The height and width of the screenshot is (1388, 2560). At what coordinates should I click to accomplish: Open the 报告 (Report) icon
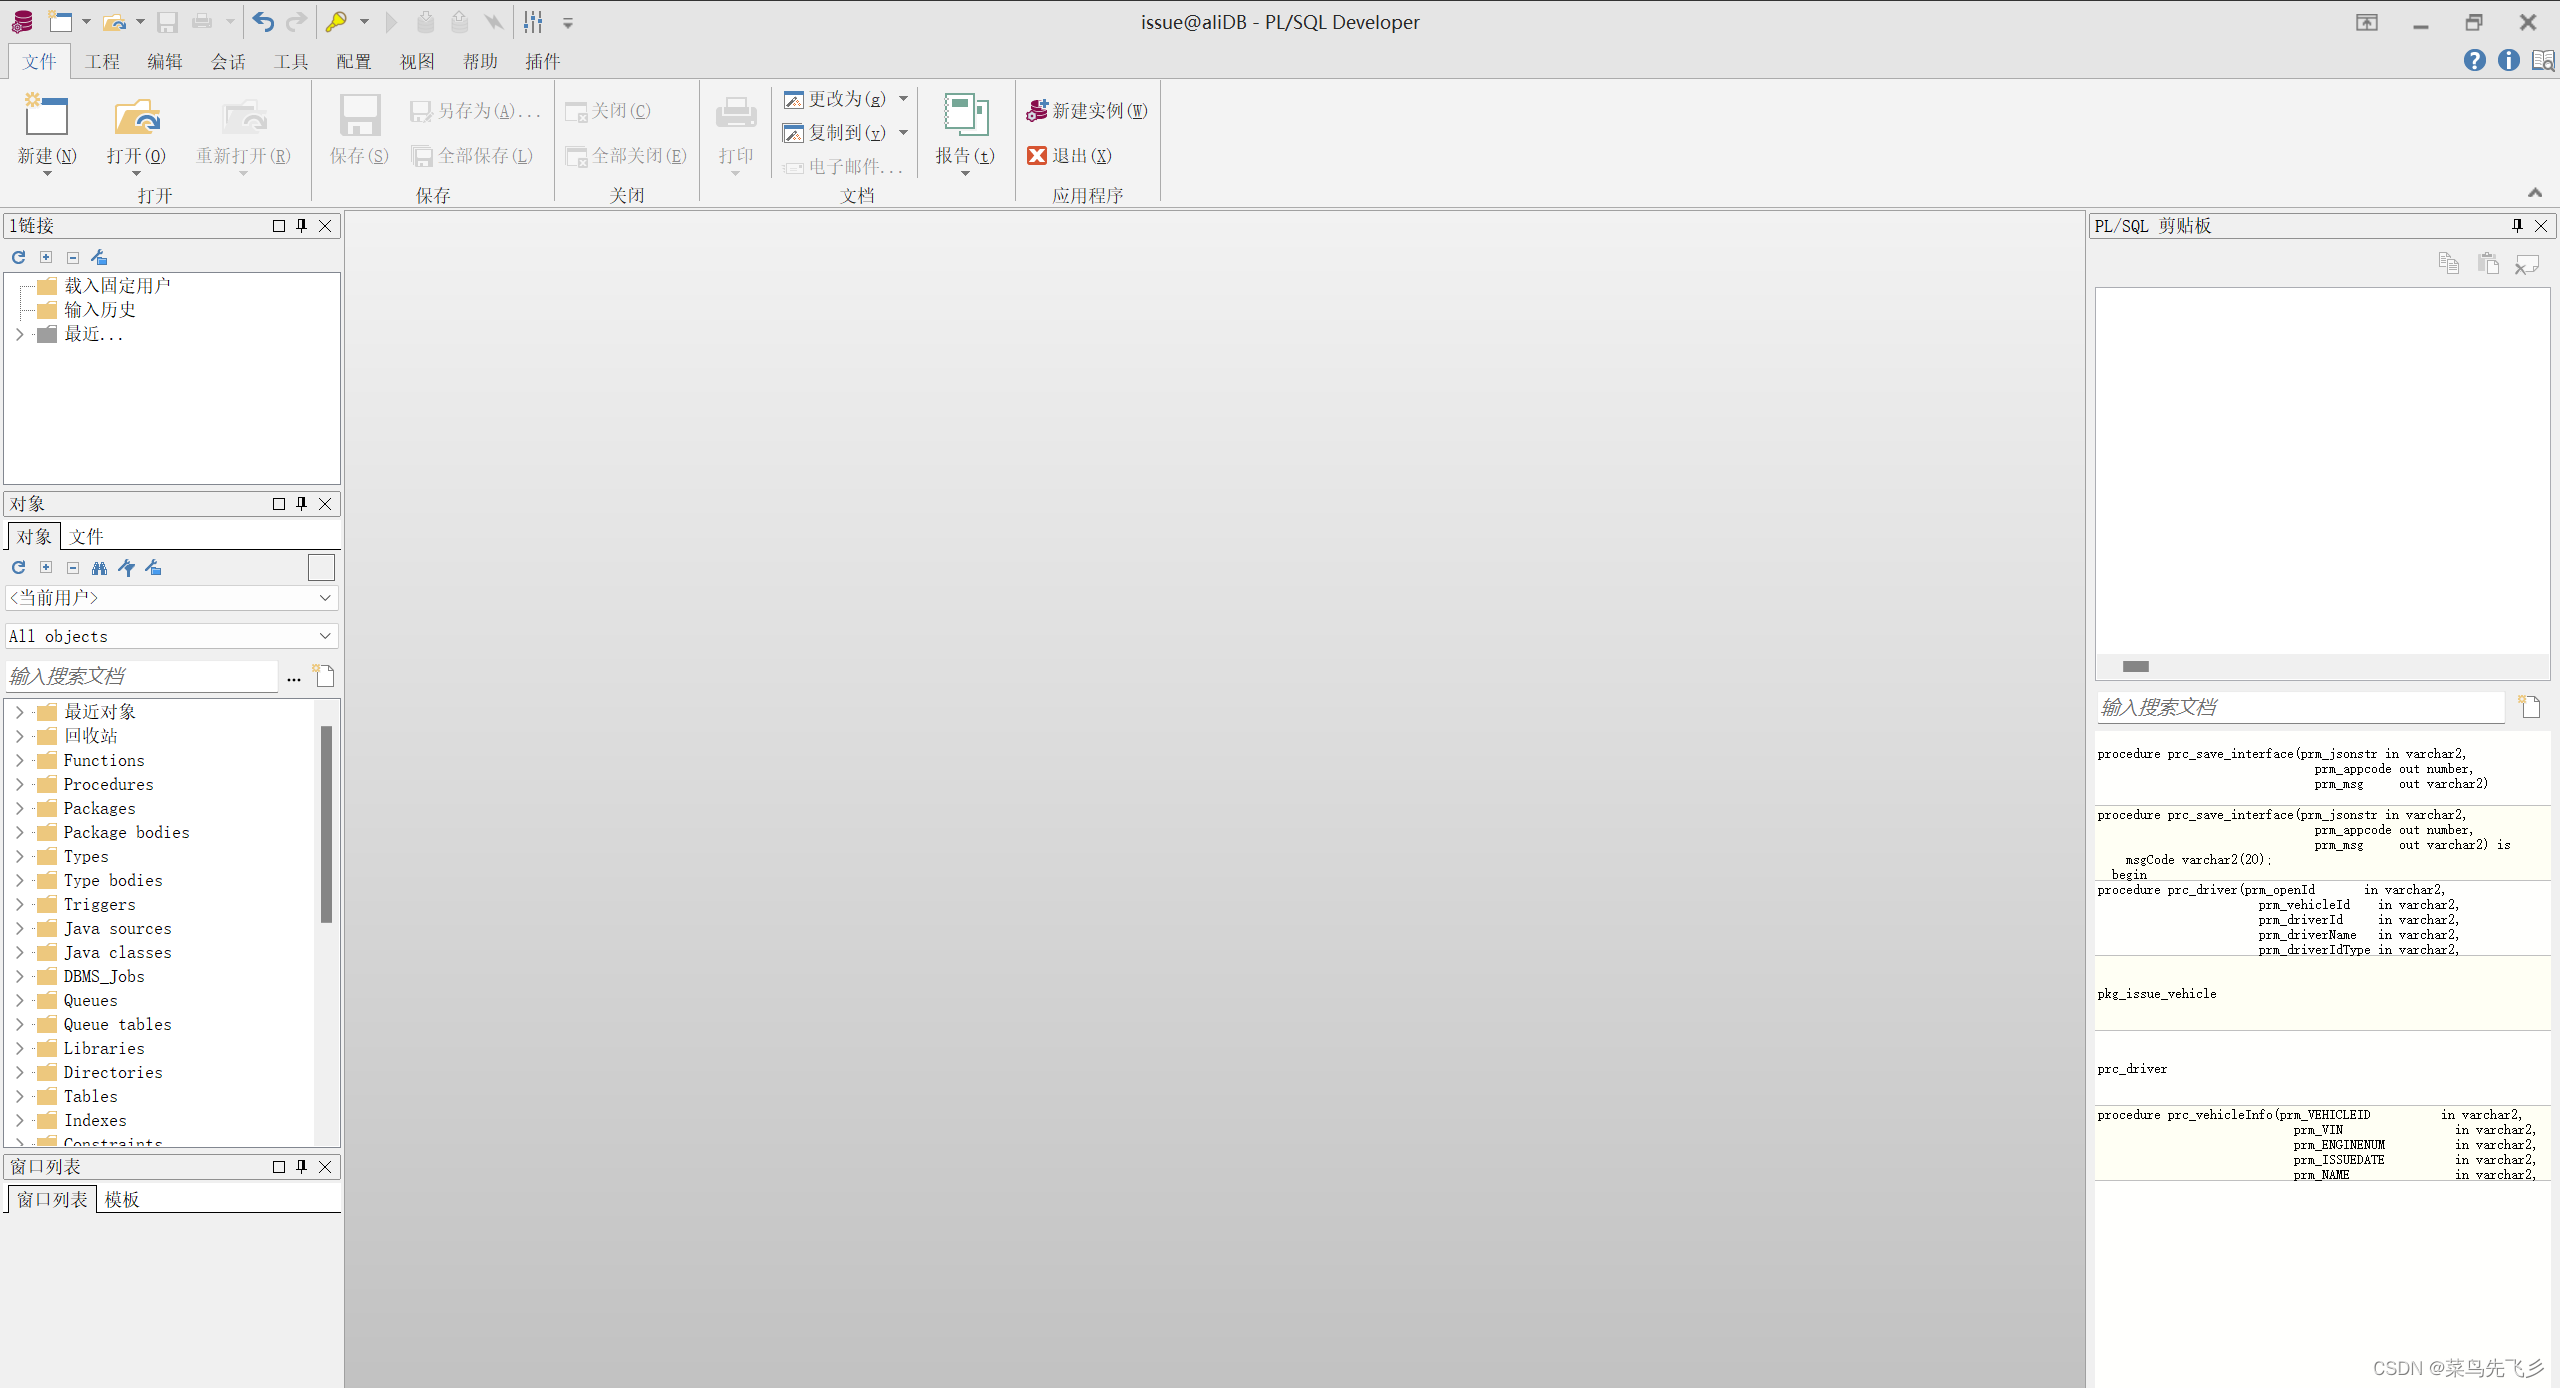965,117
